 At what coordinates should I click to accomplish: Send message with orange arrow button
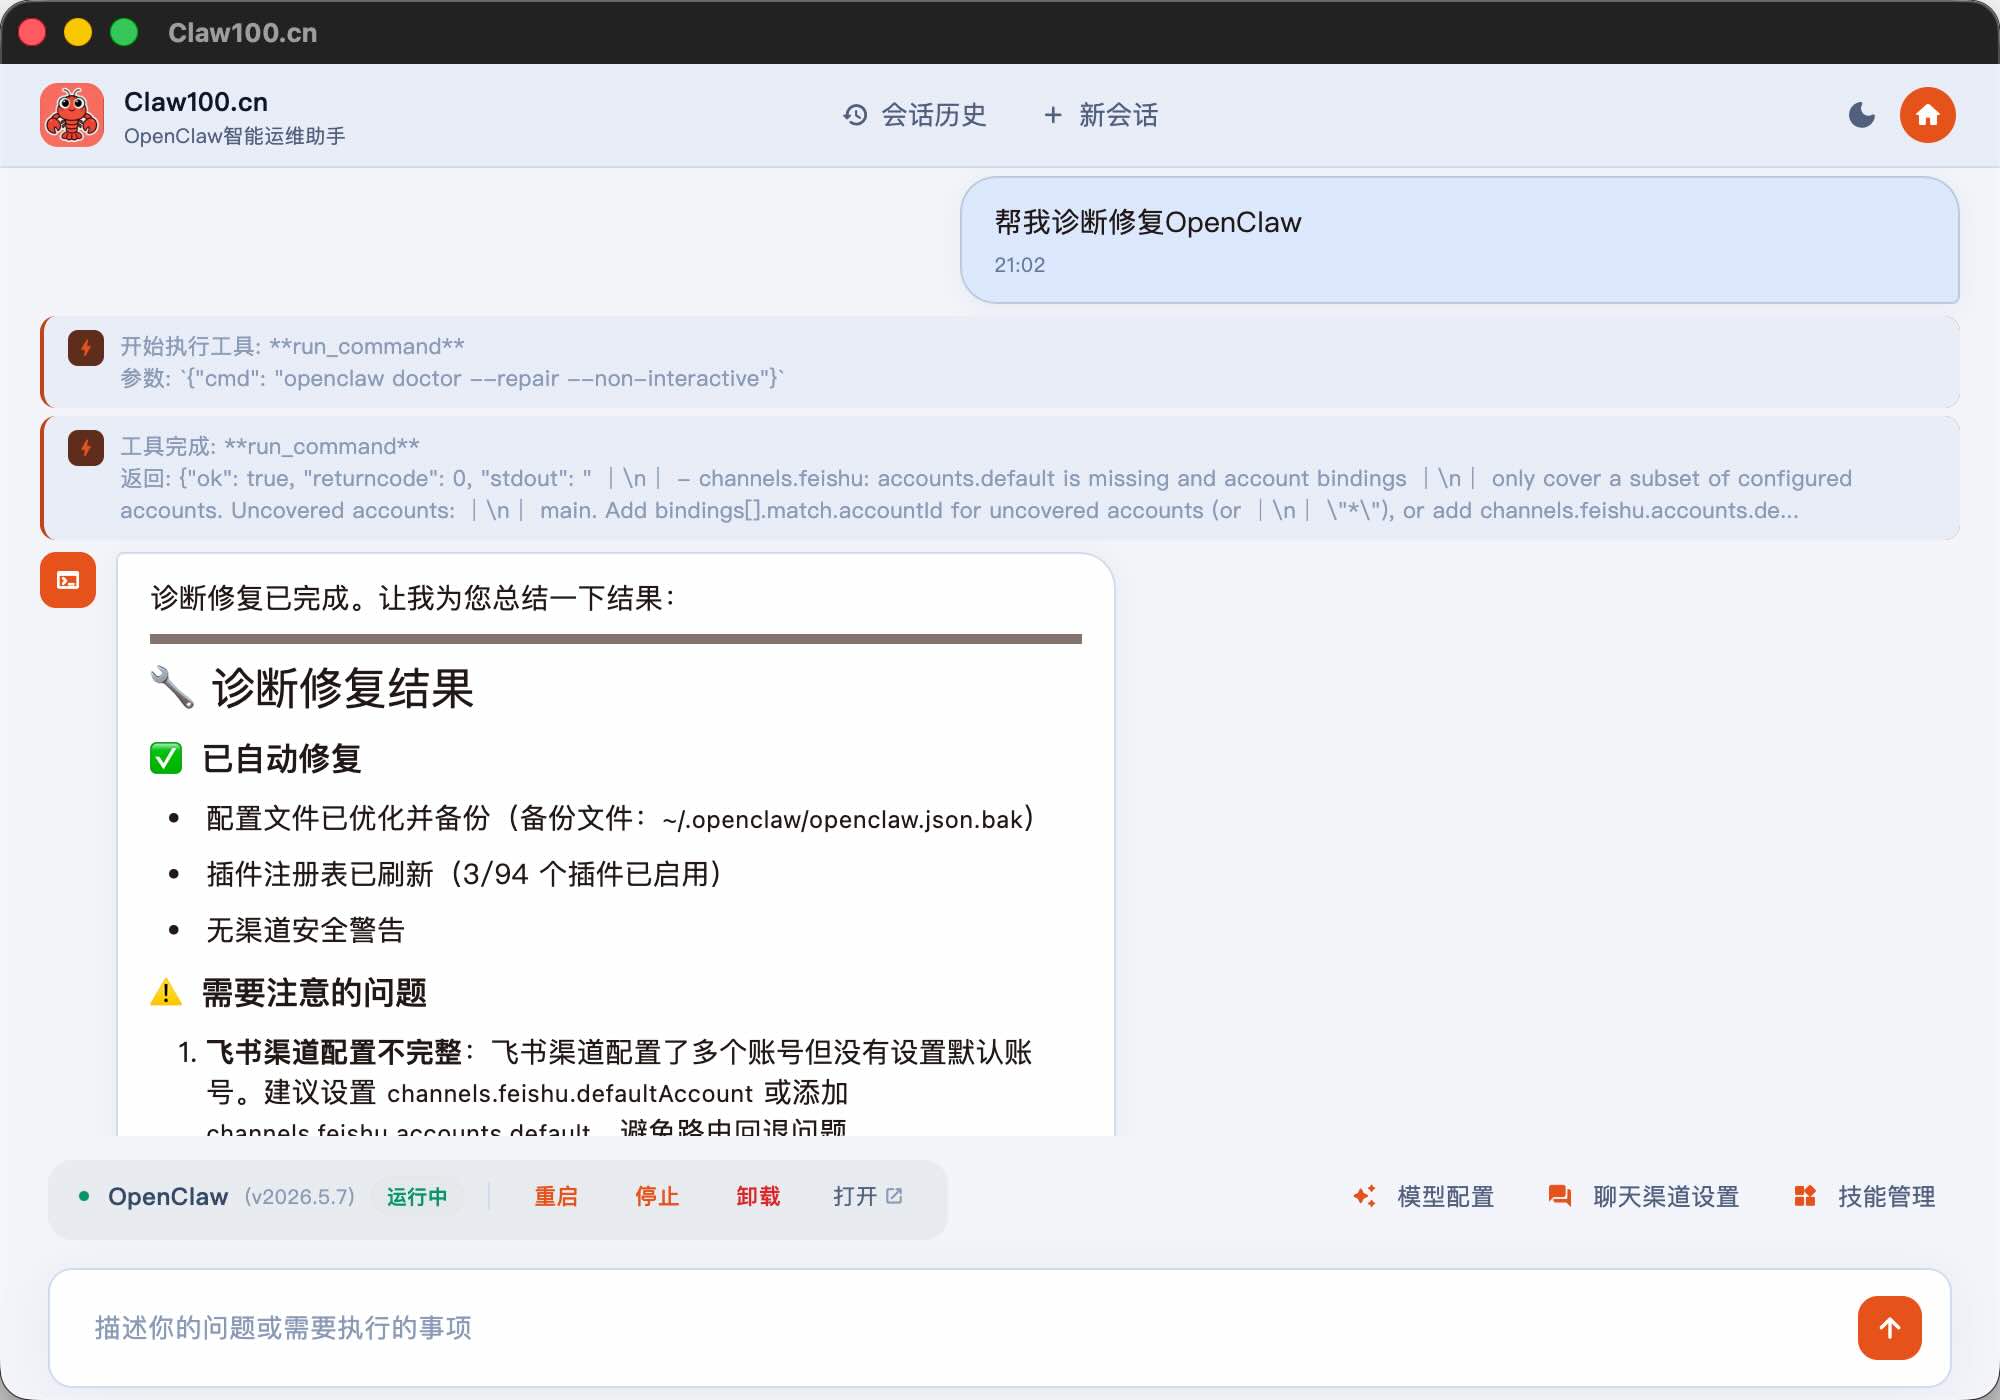coord(1889,1328)
